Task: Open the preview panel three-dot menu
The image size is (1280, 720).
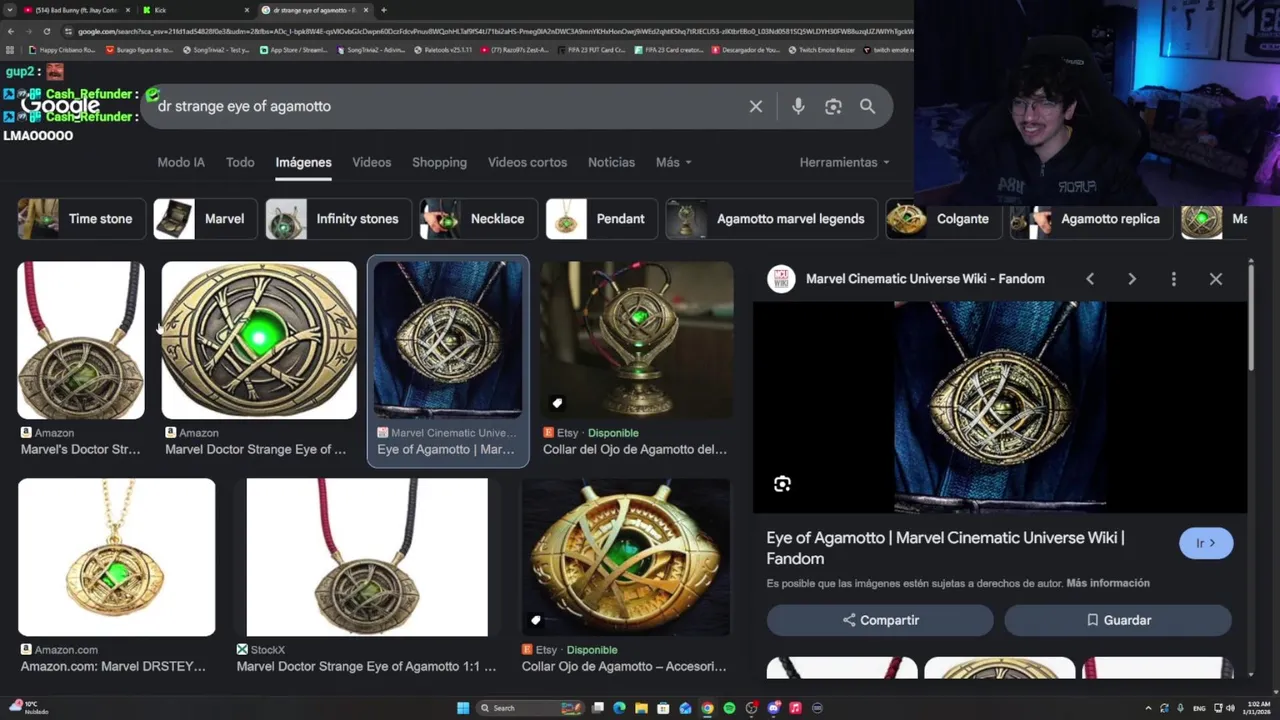Action: [x=1174, y=279]
